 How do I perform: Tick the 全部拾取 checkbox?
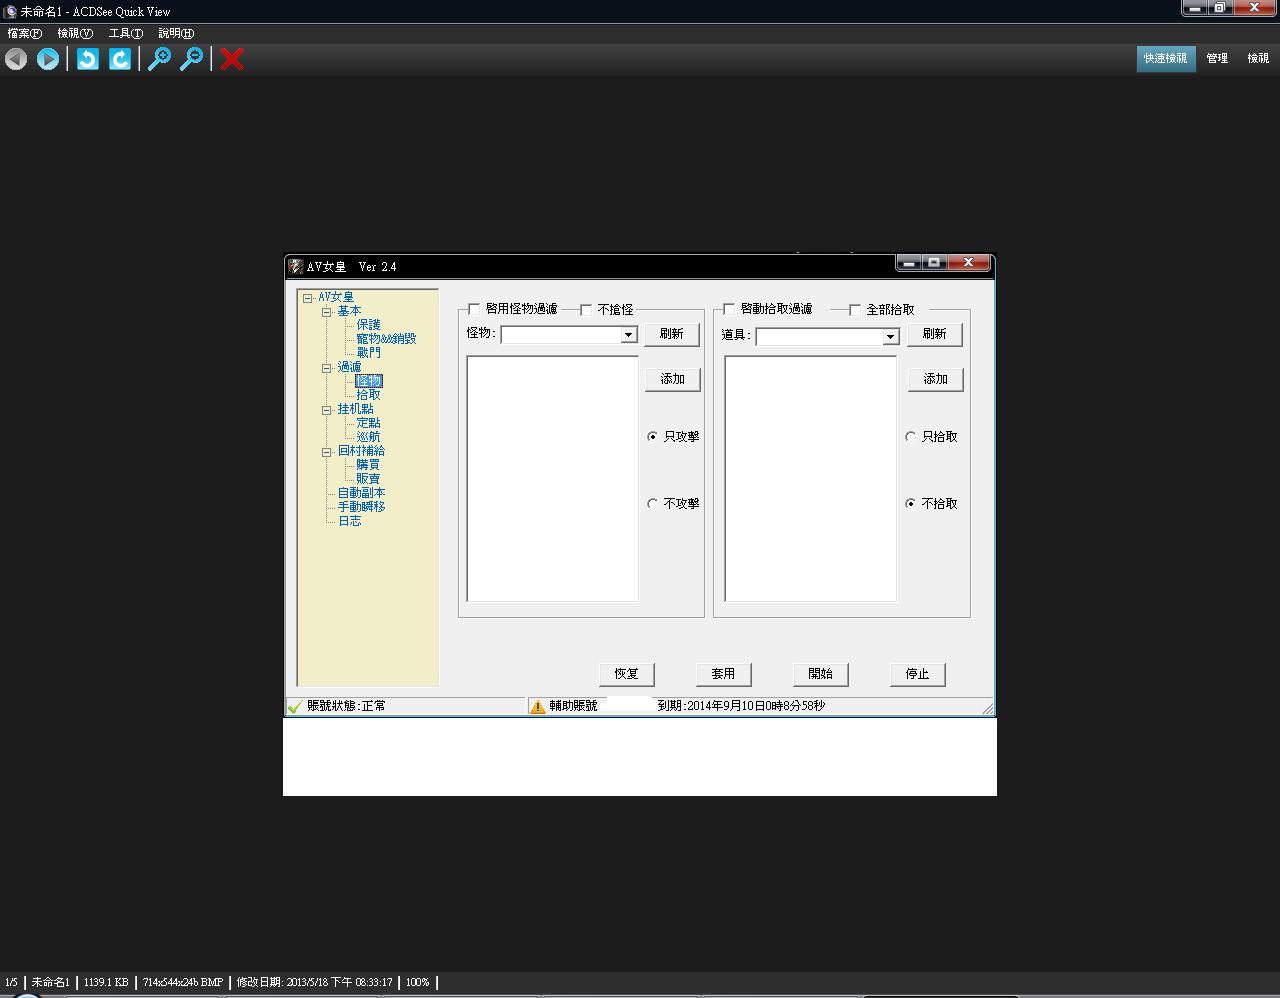click(x=855, y=309)
